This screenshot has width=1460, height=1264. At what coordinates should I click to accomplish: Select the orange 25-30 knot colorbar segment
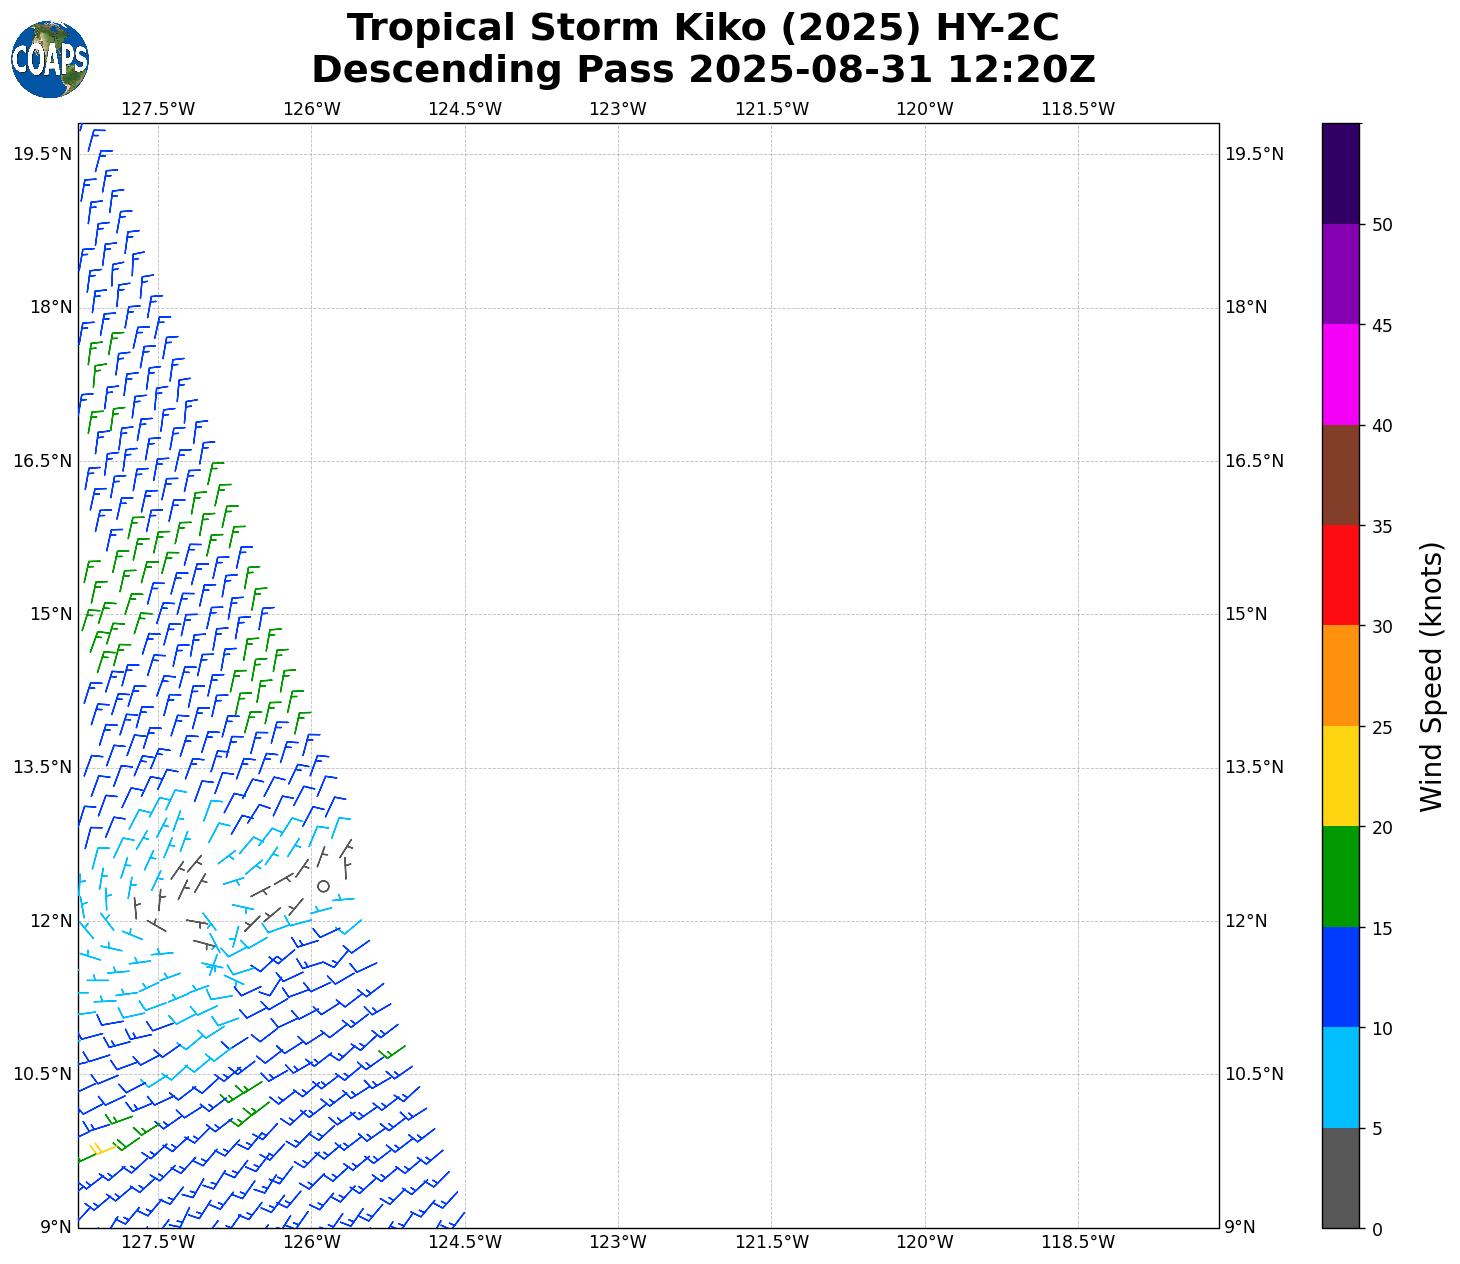(x=1341, y=675)
